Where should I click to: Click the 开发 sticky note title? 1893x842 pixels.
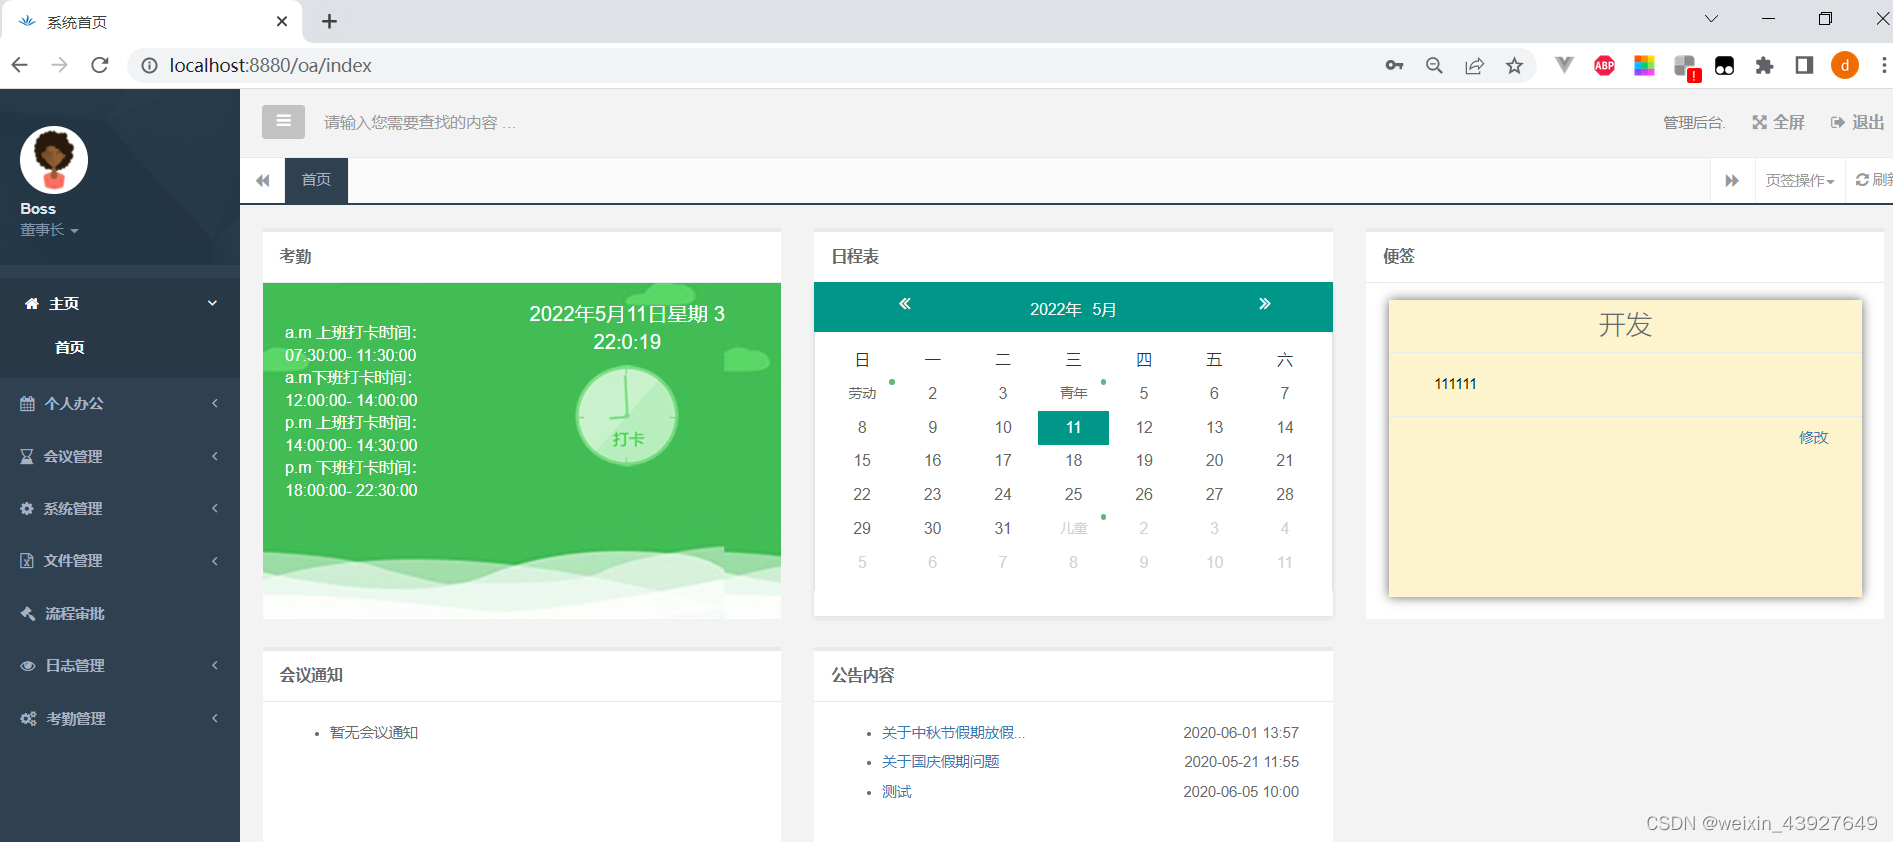[x=1625, y=325]
